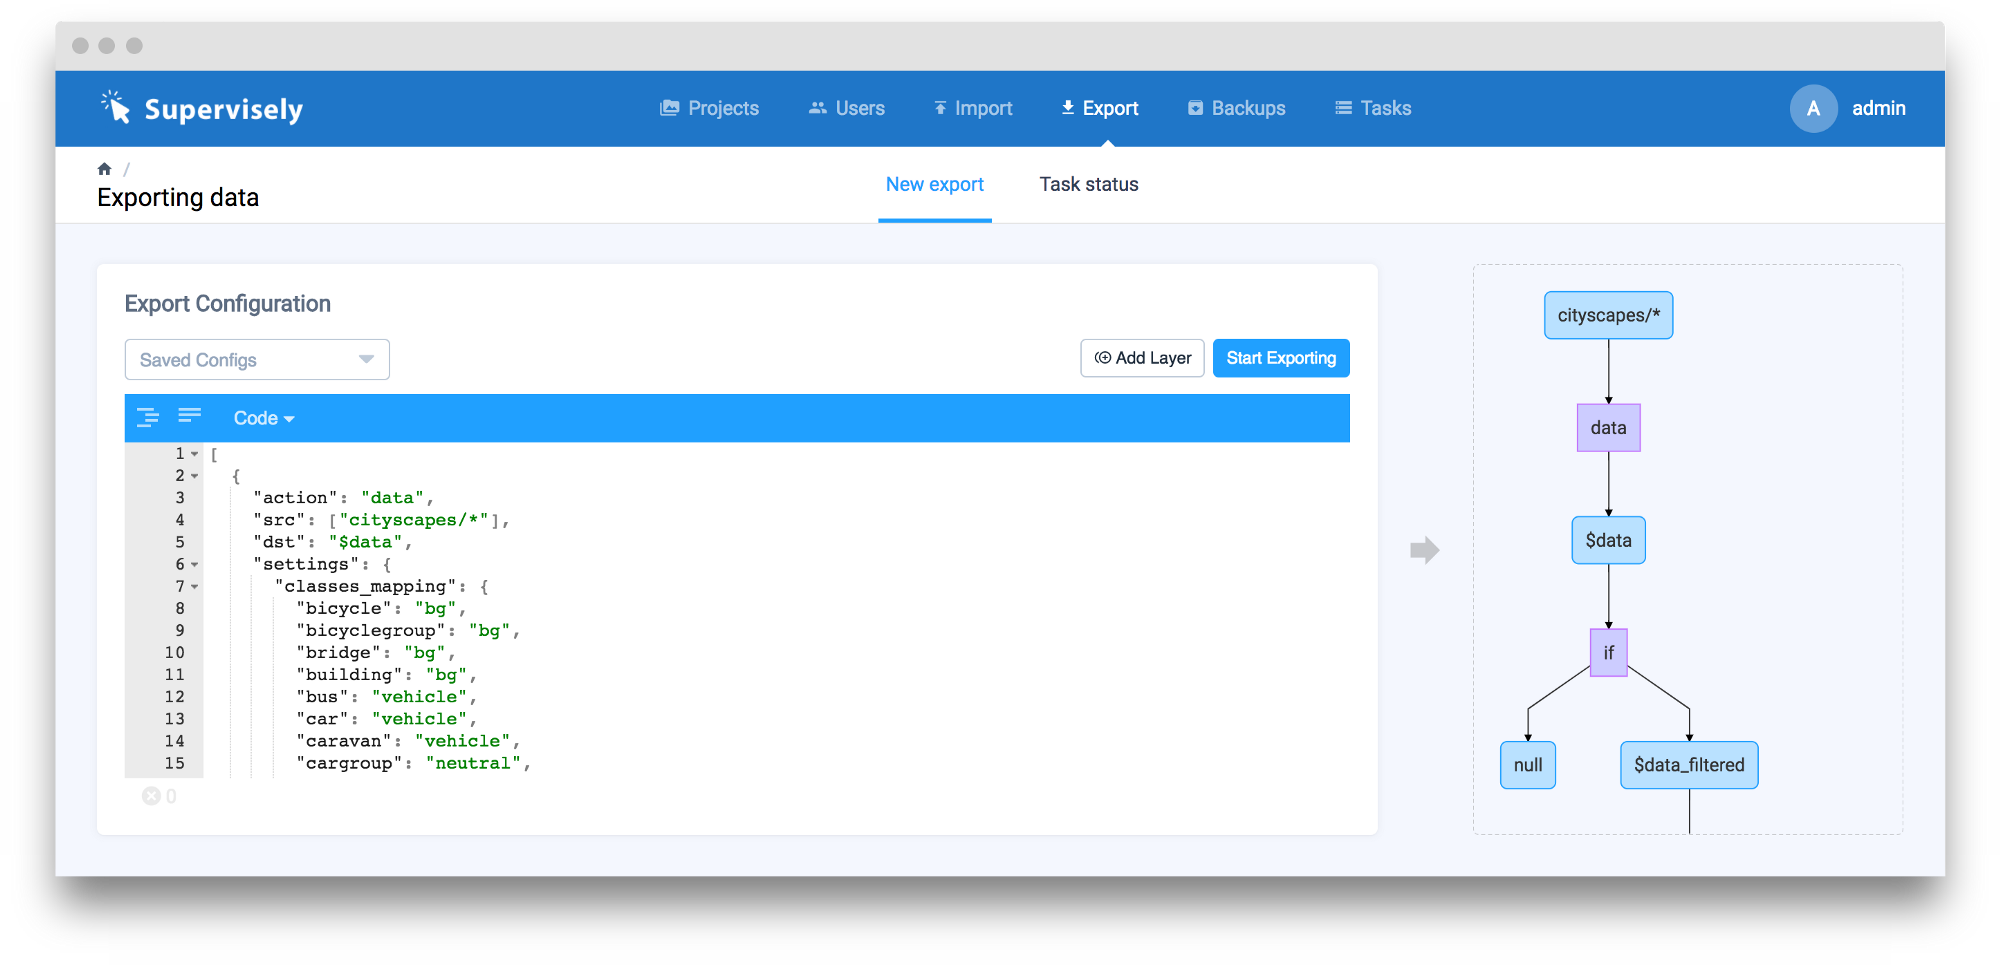The image size is (2000, 973).
Task: Open the Code mode dropdown
Action: (x=264, y=418)
